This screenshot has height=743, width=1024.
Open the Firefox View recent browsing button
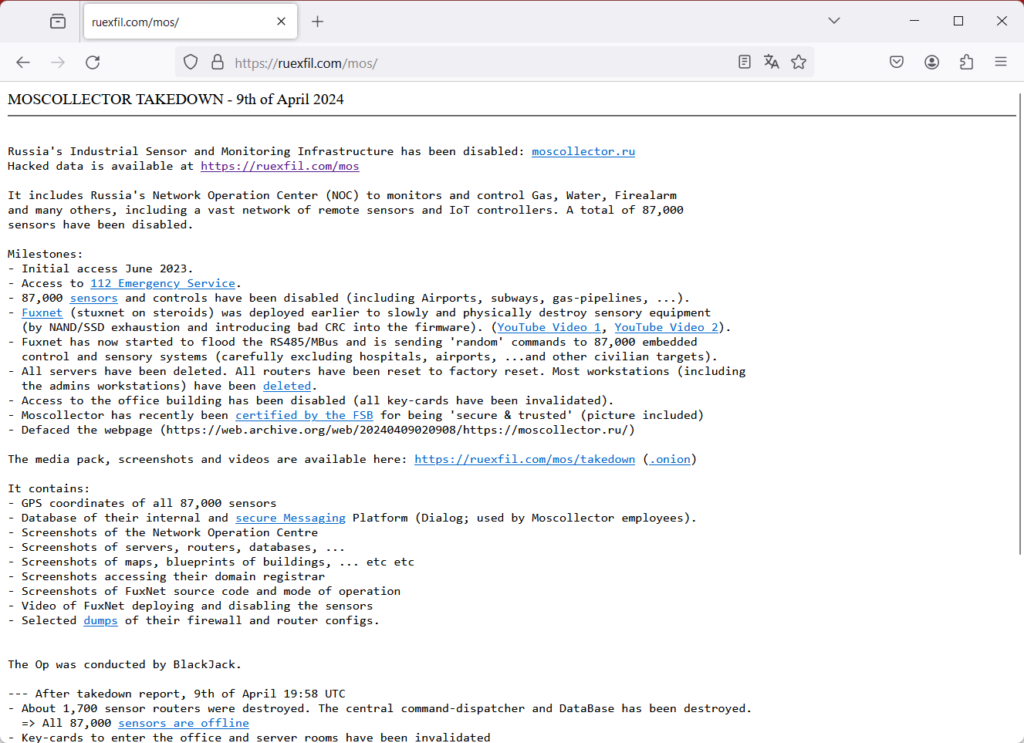tap(58, 21)
